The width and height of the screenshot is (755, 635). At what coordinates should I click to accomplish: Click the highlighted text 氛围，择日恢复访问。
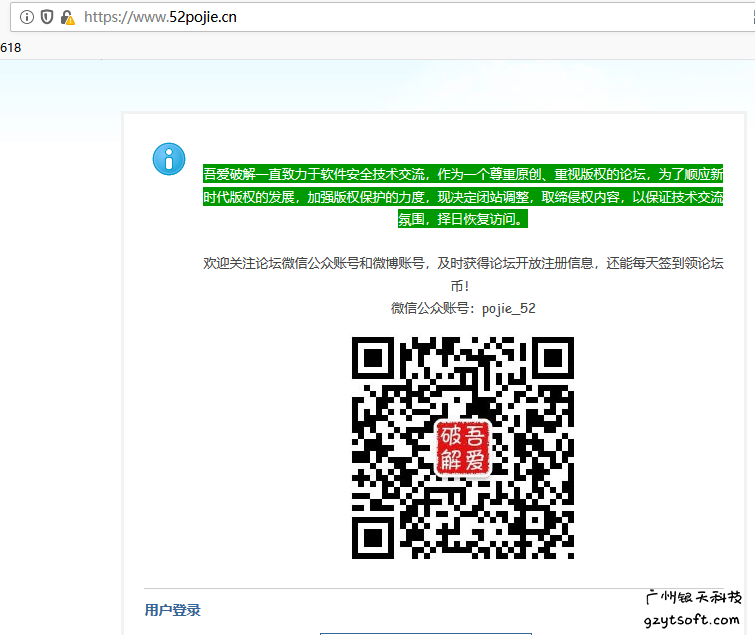pyautogui.click(x=463, y=219)
